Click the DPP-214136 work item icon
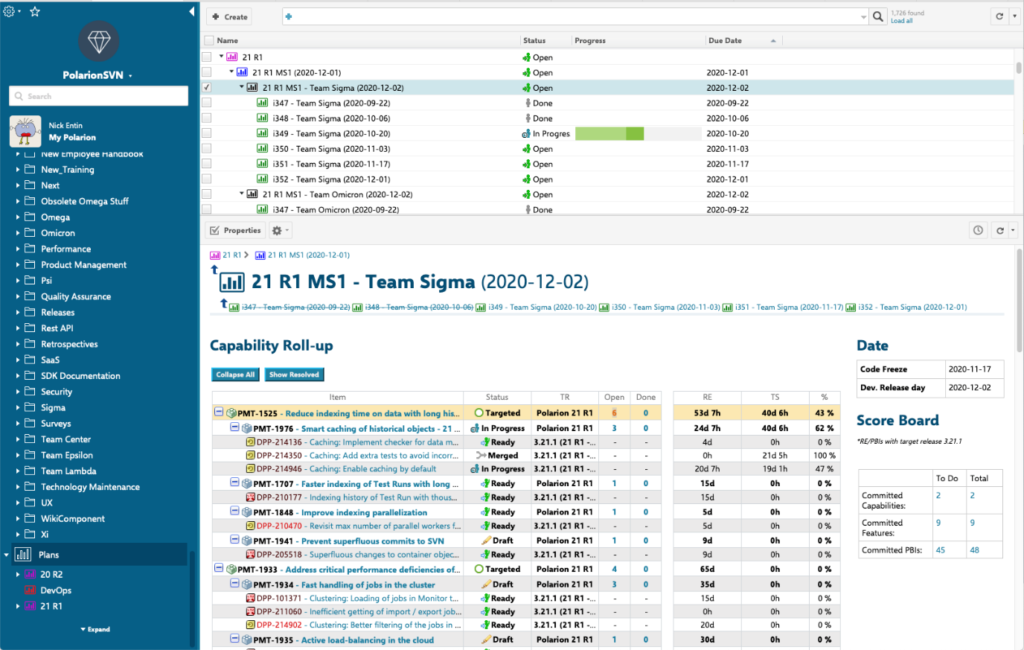 (250, 442)
